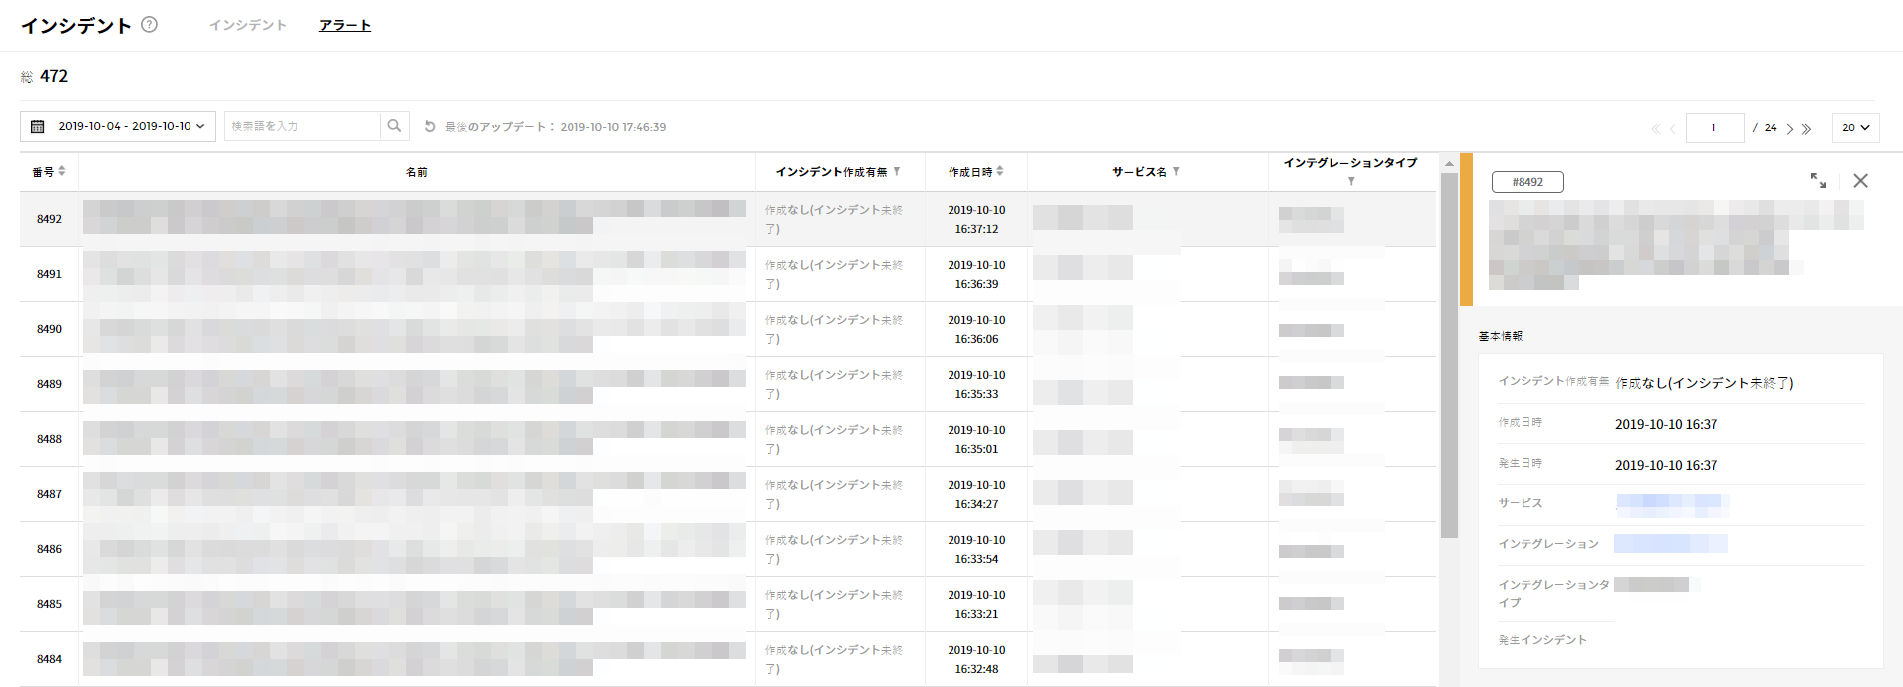The image size is (1903, 687).
Task: Click the search magnifier icon
Action: 394,126
